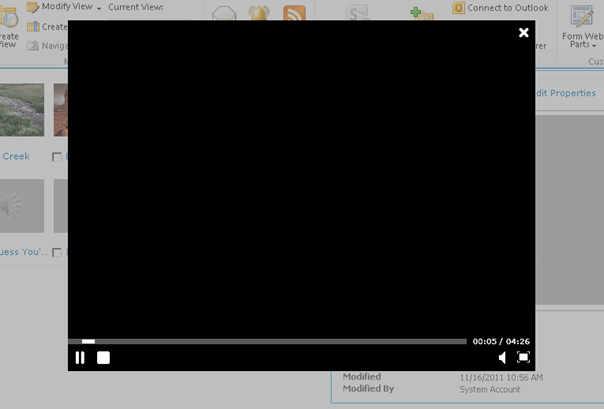Viewport: 604px width, 409px height.
Task: Click the Sync to SharePoint Workspace icon
Action: [x=357, y=13]
